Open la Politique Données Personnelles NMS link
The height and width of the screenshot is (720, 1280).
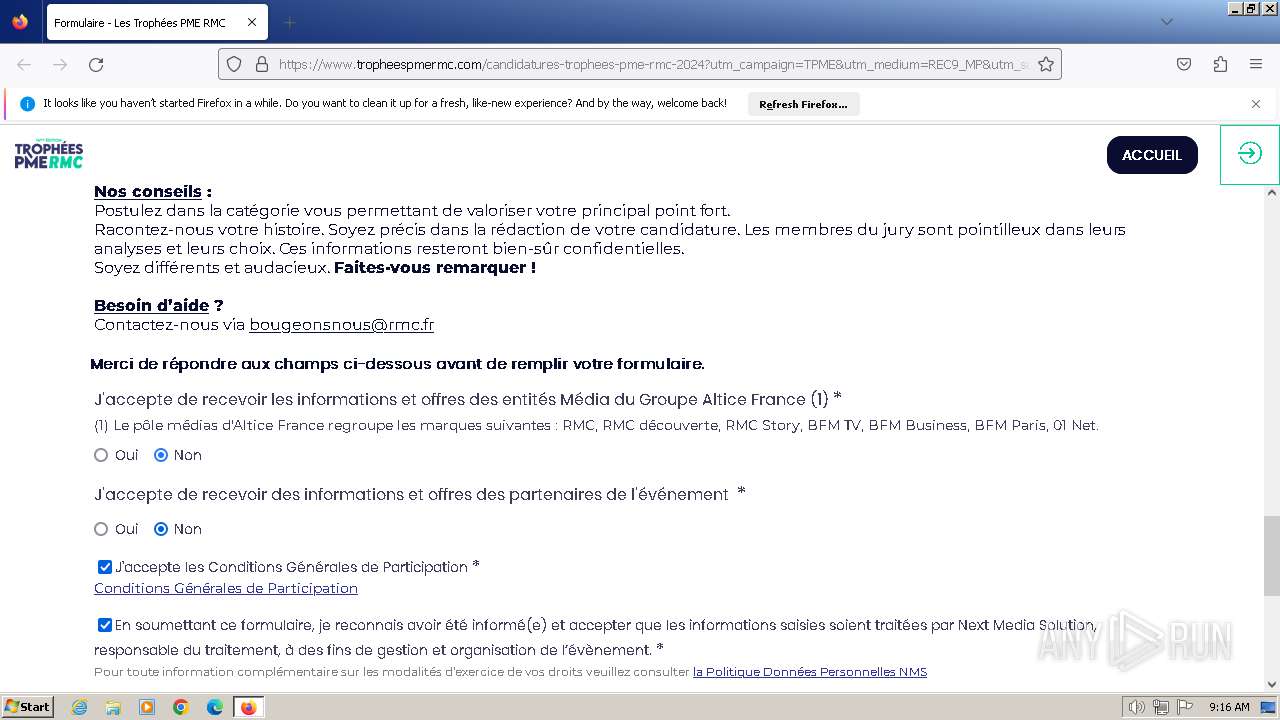(x=810, y=672)
